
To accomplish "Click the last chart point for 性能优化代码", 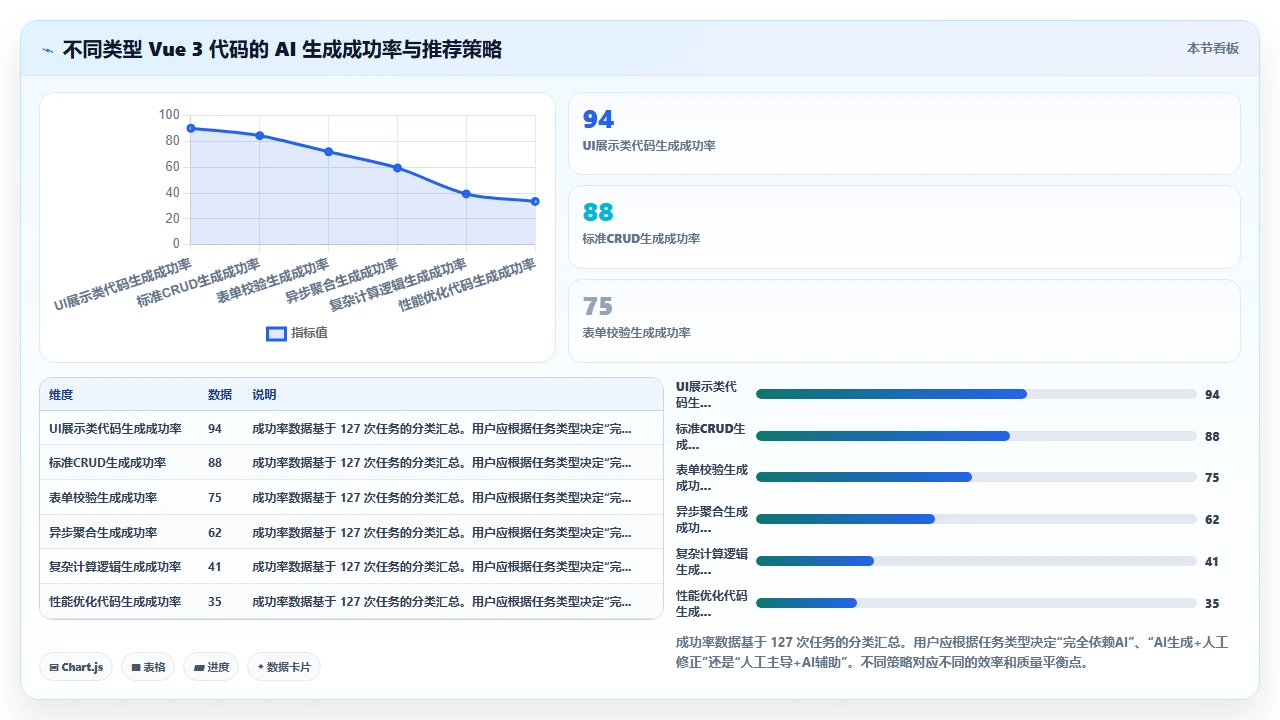I will click(535, 201).
